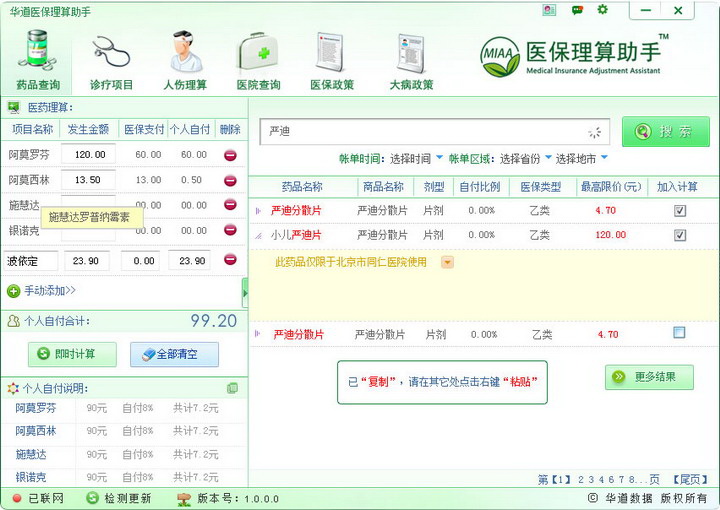Viewport: 720px width, 510px height.
Task: Open the chat feedback bubble icon
Action: coord(577,10)
